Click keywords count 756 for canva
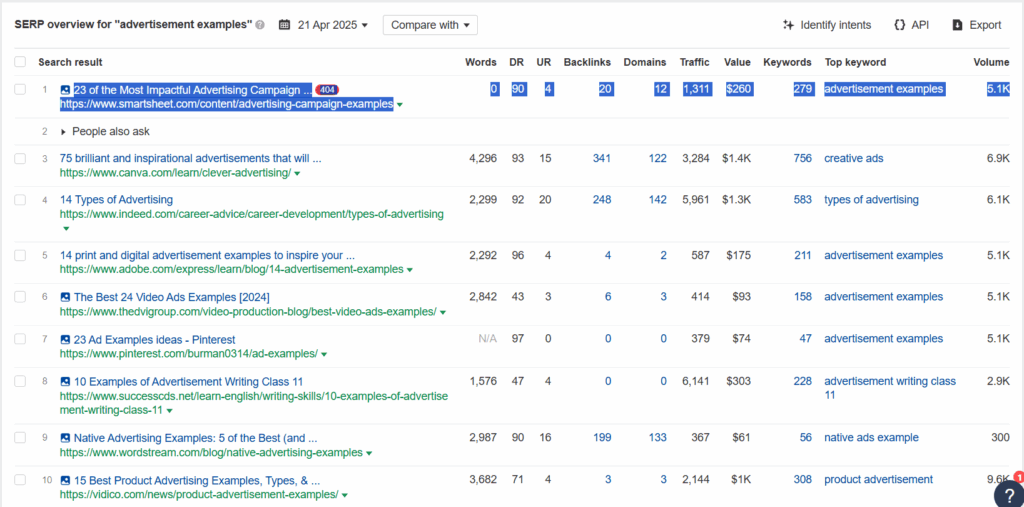The width and height of the screenshot is (1024, 507). point(803,158)
